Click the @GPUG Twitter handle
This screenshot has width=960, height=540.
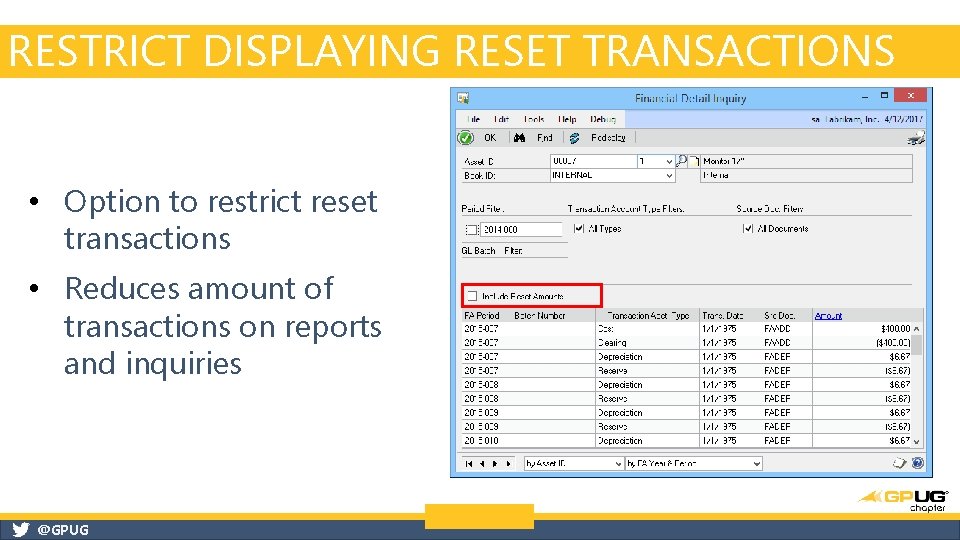click(63, 530)
